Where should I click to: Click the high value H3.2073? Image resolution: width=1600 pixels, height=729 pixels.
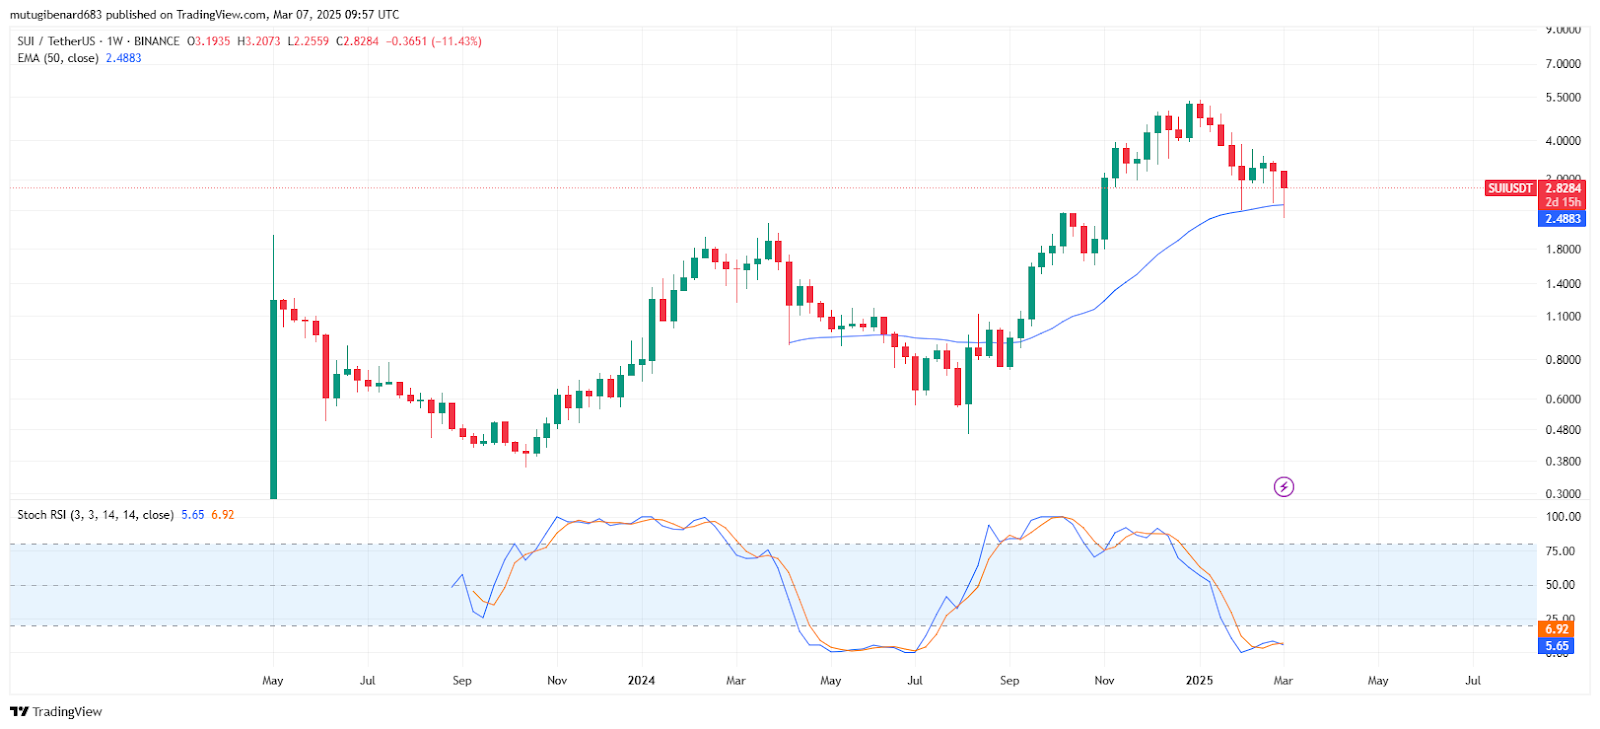tap(258, 41)
